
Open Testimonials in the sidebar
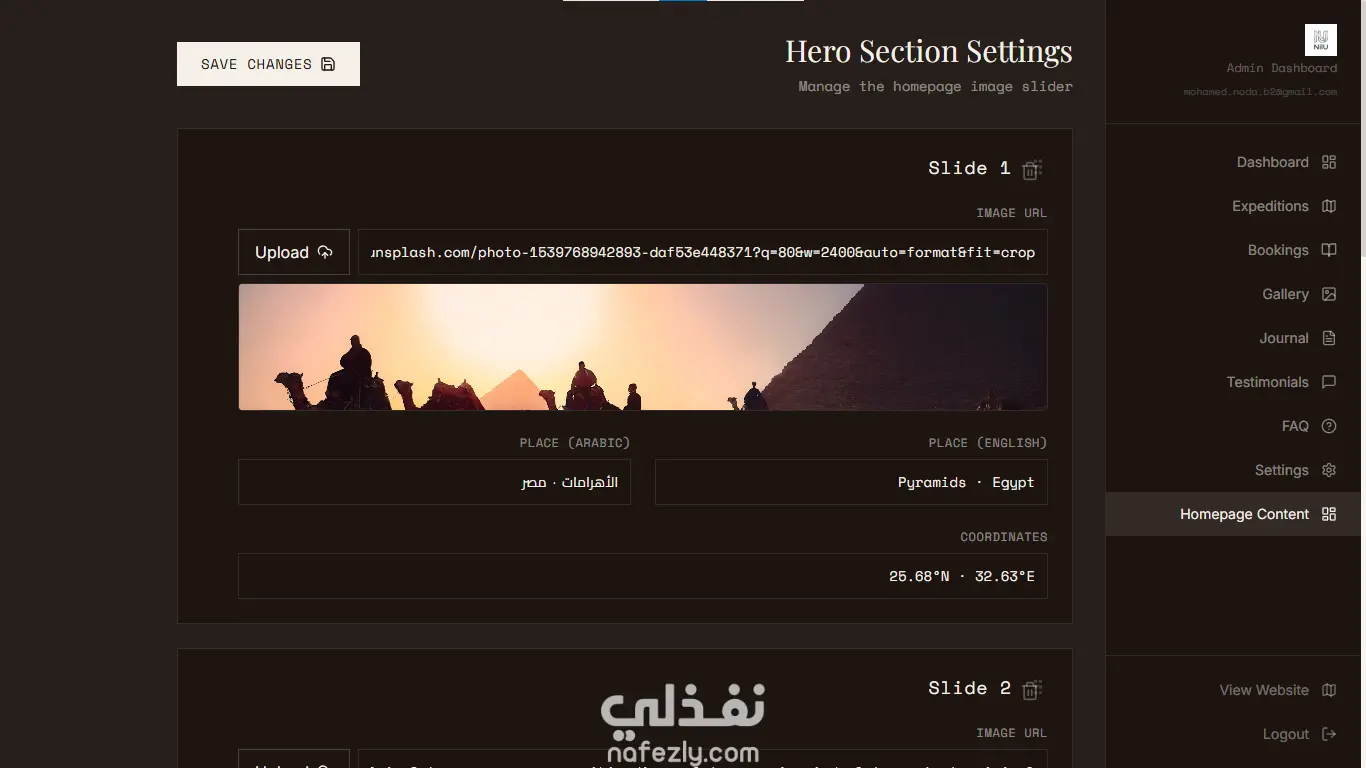point(1233,382)
